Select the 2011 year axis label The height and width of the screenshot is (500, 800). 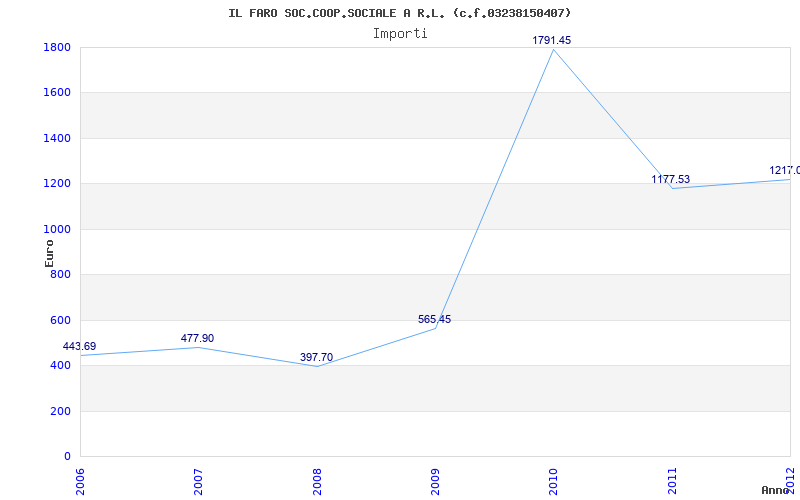[672, 482]
